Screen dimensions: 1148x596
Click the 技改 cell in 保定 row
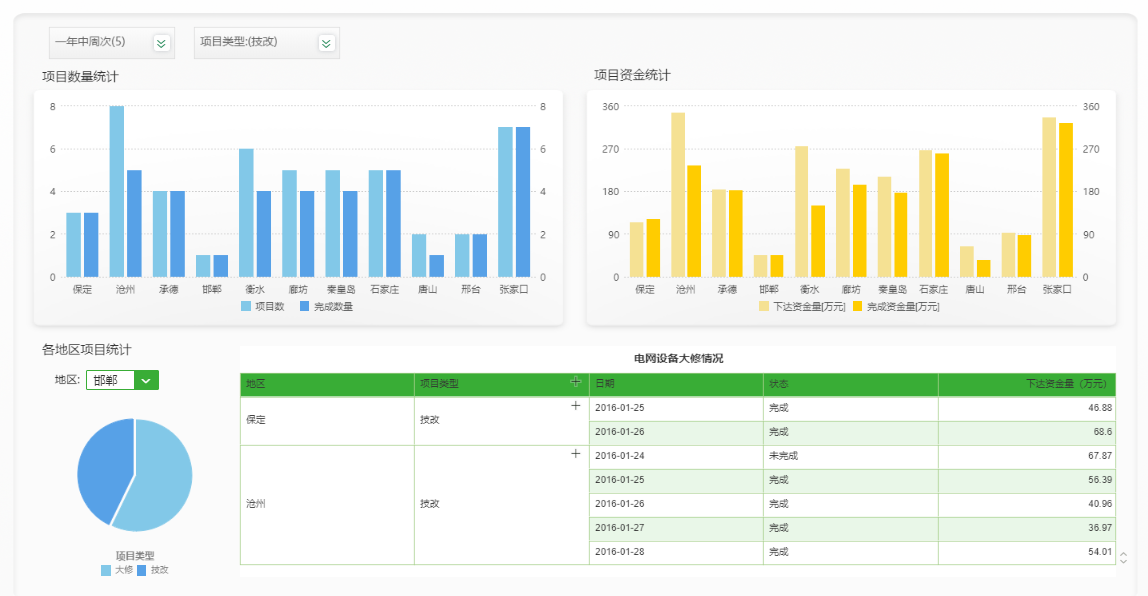coord(502,420)
